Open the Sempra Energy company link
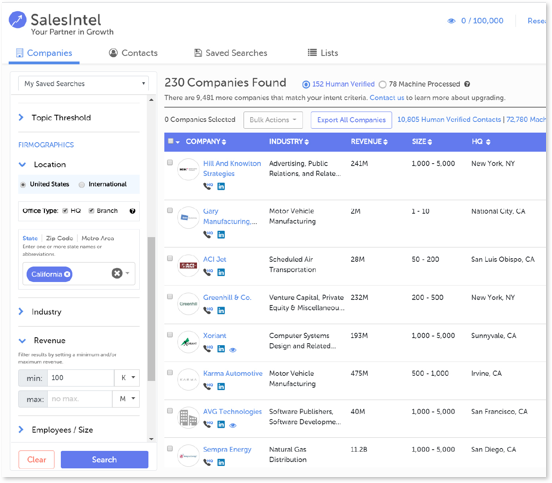This screenshot has width=552, height=483. click(x=227, y=450)
